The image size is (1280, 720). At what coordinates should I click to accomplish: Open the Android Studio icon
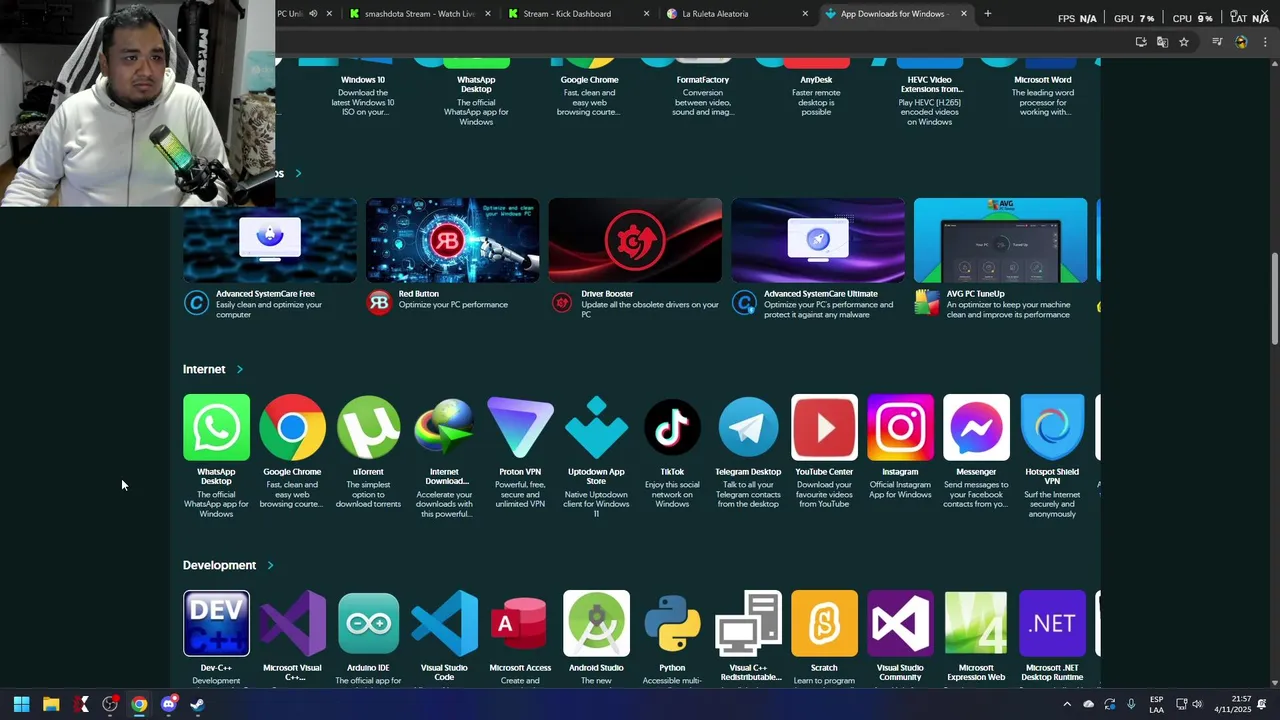click(x=596, y=623)
